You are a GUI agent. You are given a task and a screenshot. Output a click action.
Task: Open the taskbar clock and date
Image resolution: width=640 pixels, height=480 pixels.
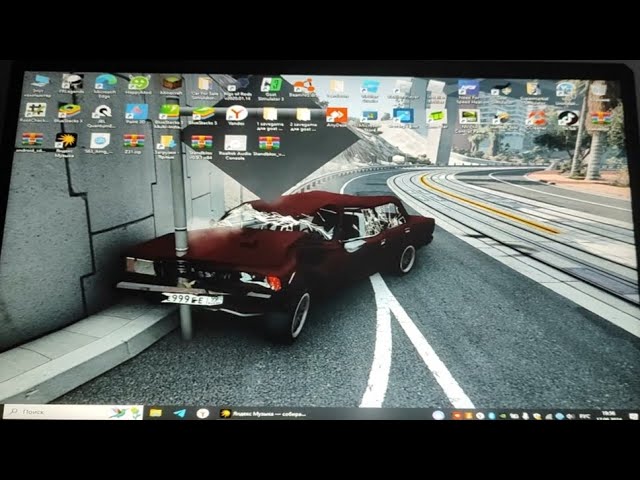(608, 416)
